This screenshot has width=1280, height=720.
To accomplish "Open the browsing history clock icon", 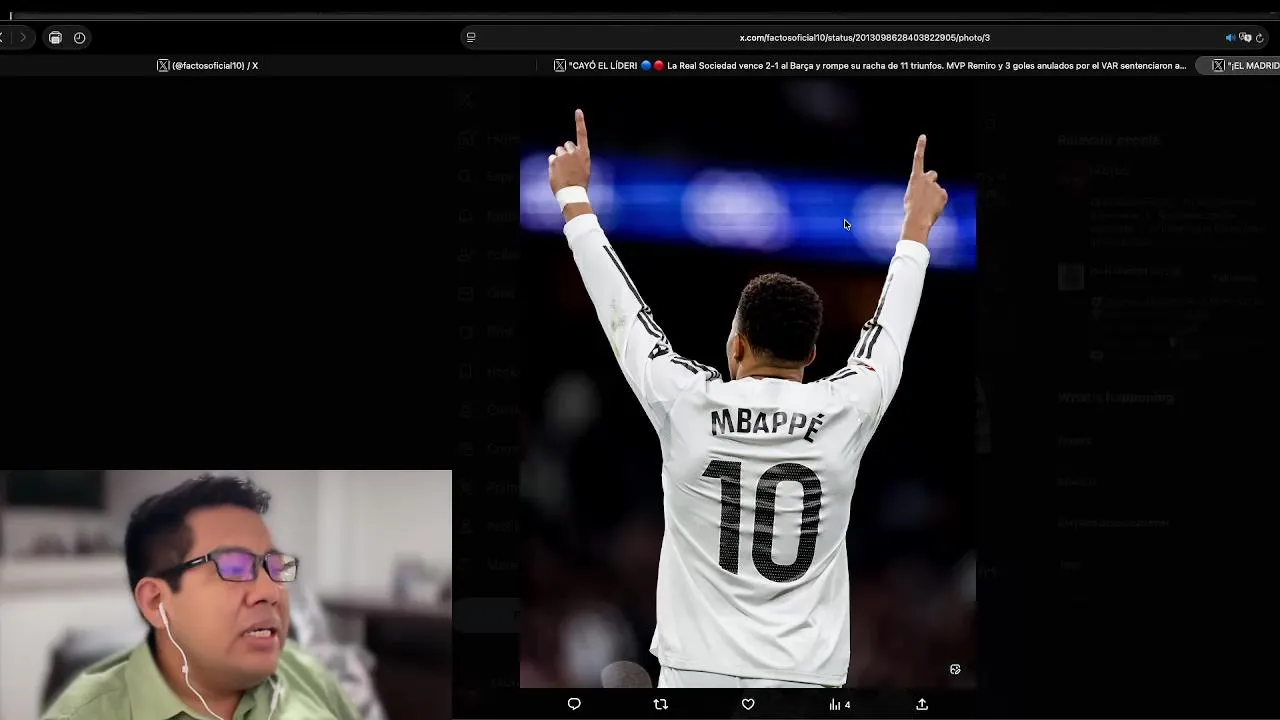I will [x=79, y=37].
